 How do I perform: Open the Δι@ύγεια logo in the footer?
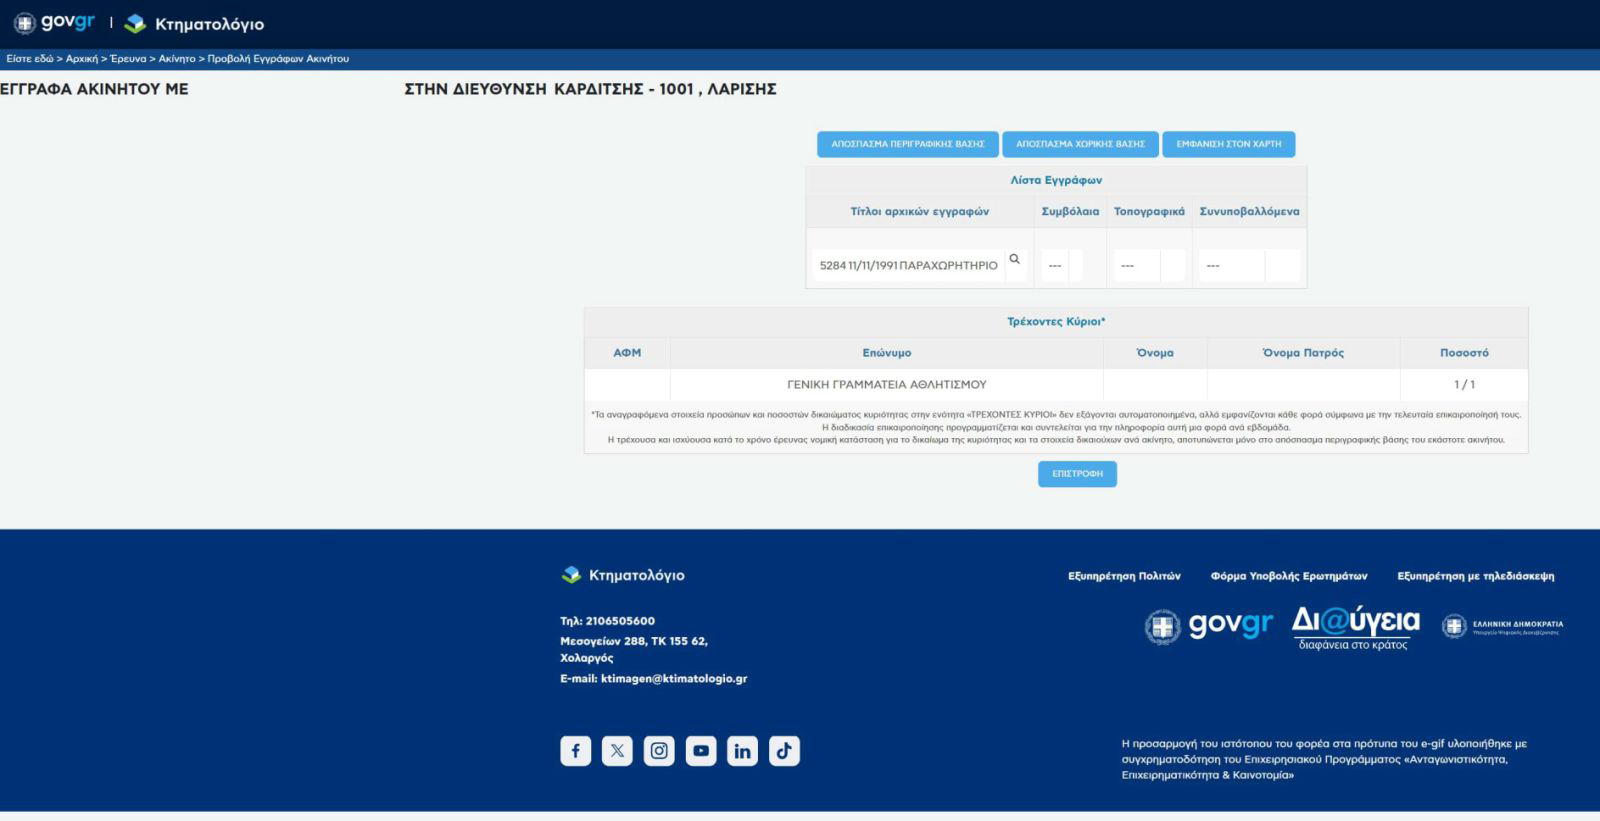(x=1355, y=627)
